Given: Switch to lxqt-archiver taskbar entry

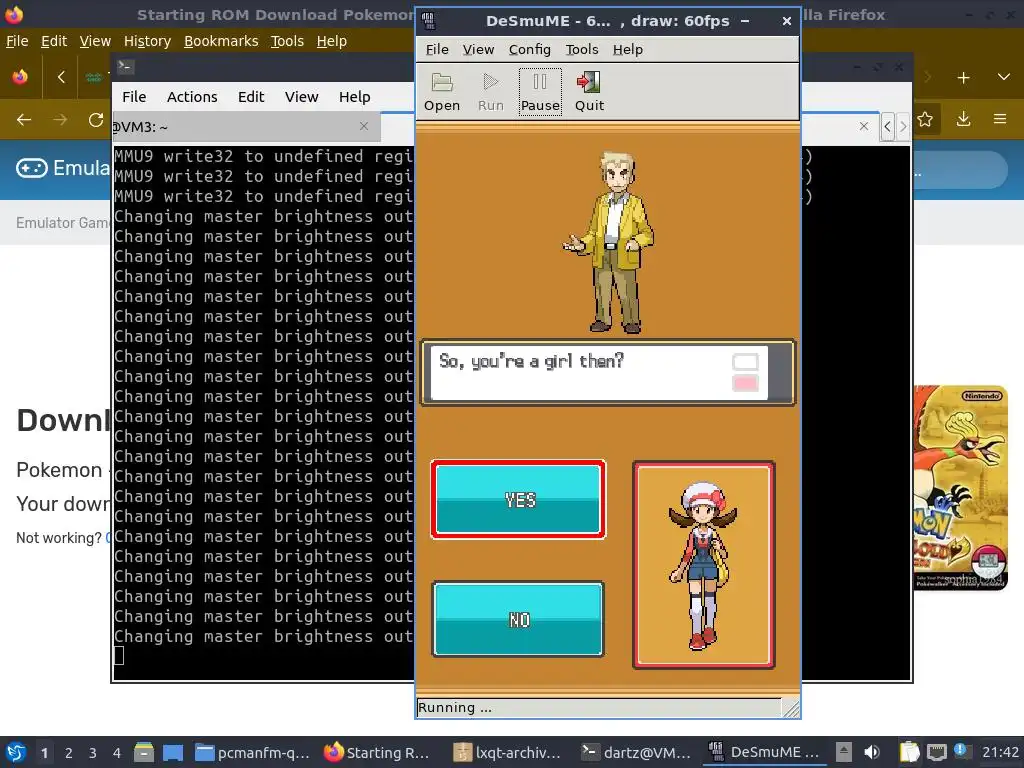Looking at the screenshot, I should (509, 752).
